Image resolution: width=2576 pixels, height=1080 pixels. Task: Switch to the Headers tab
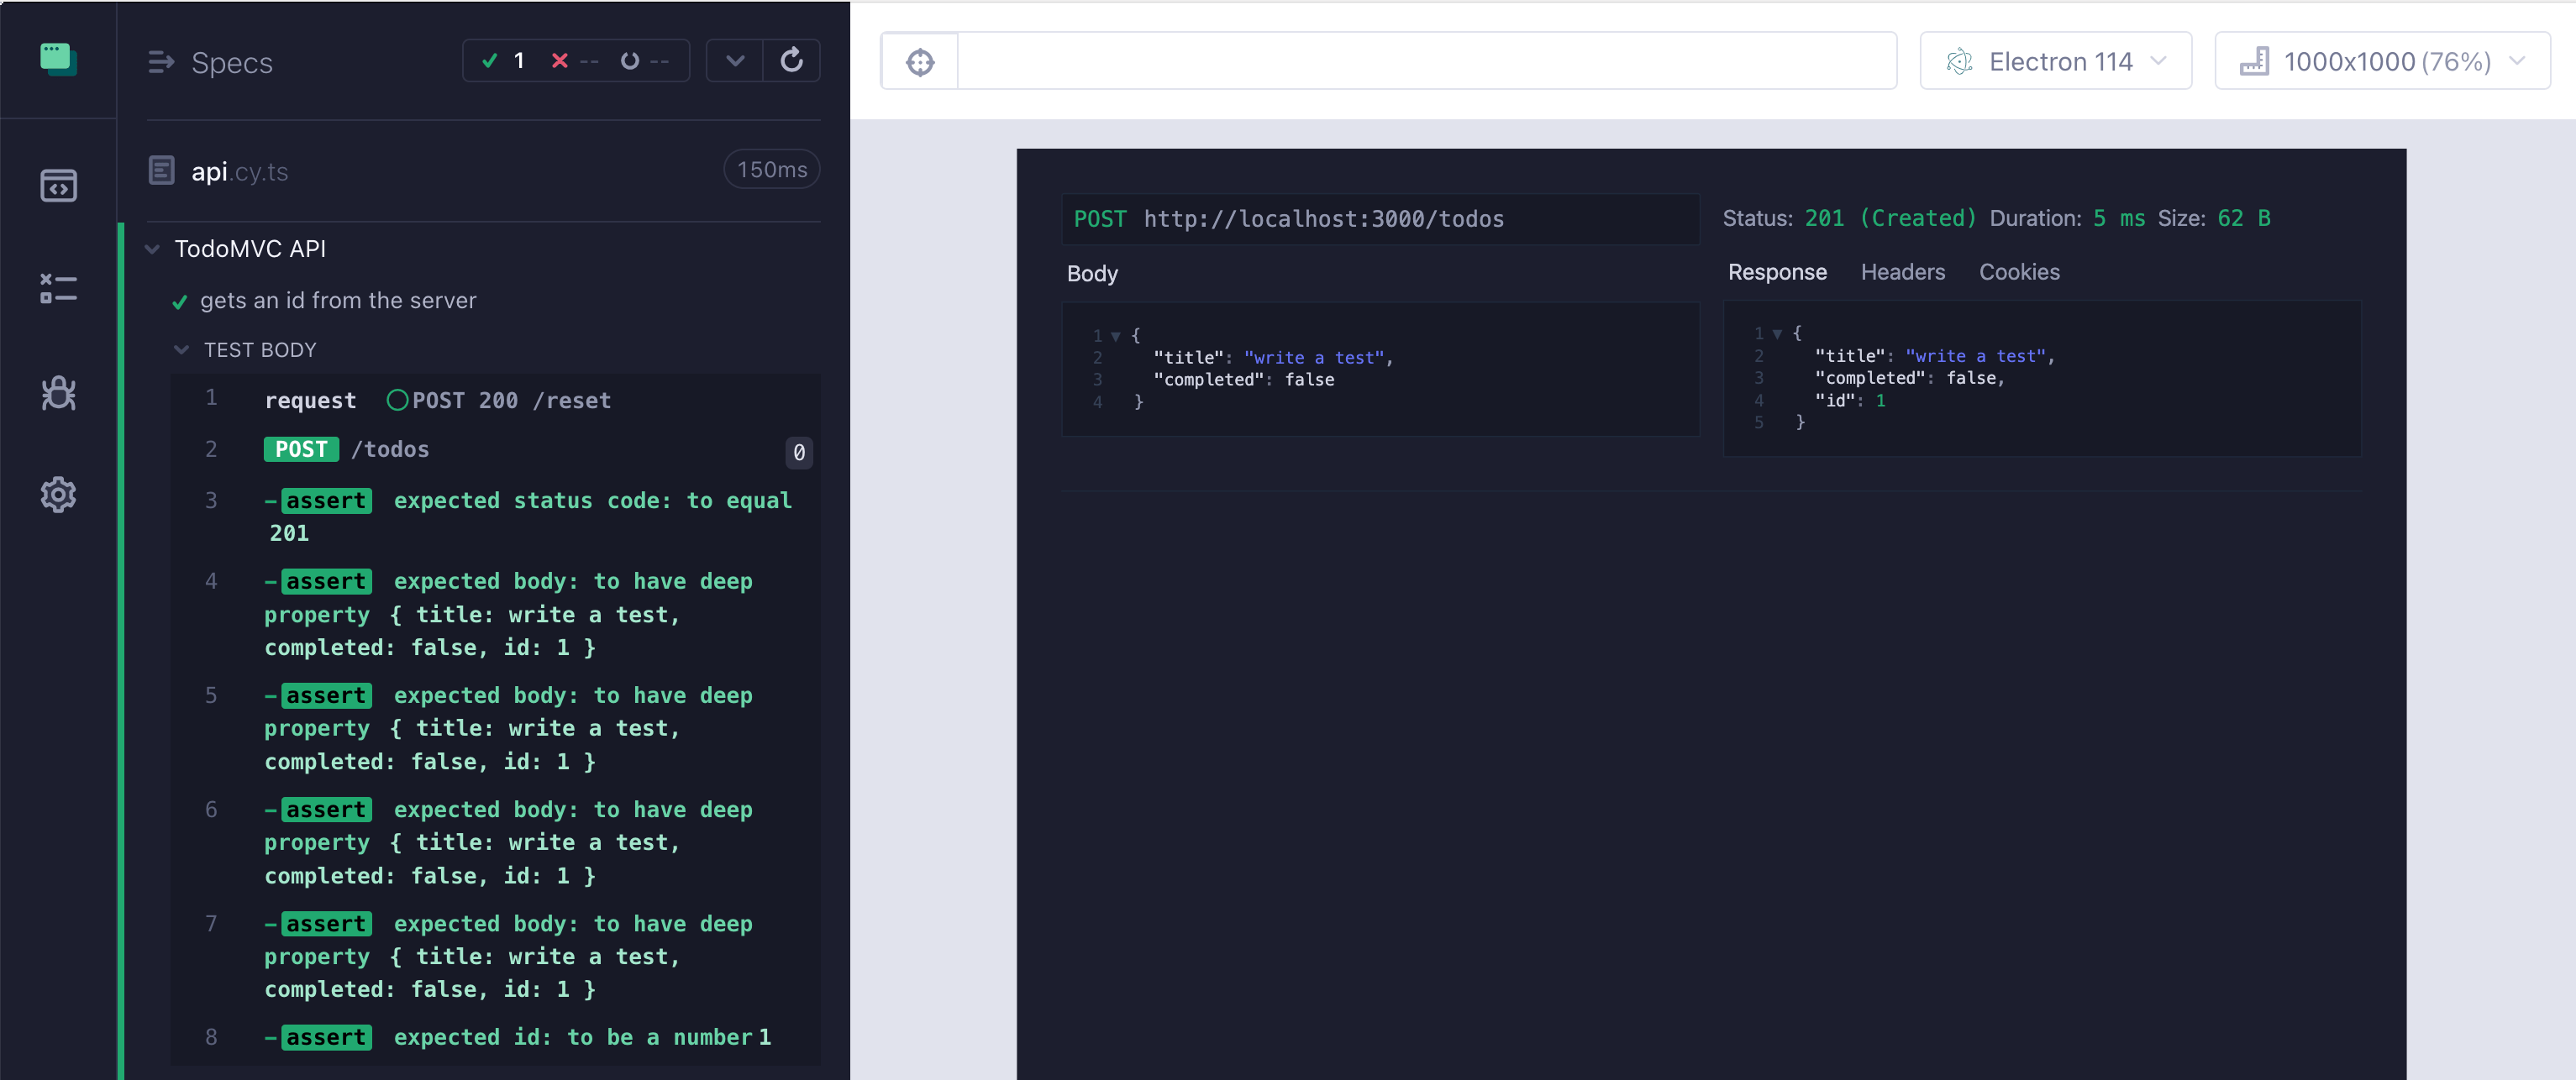[x=1902, y=272]
